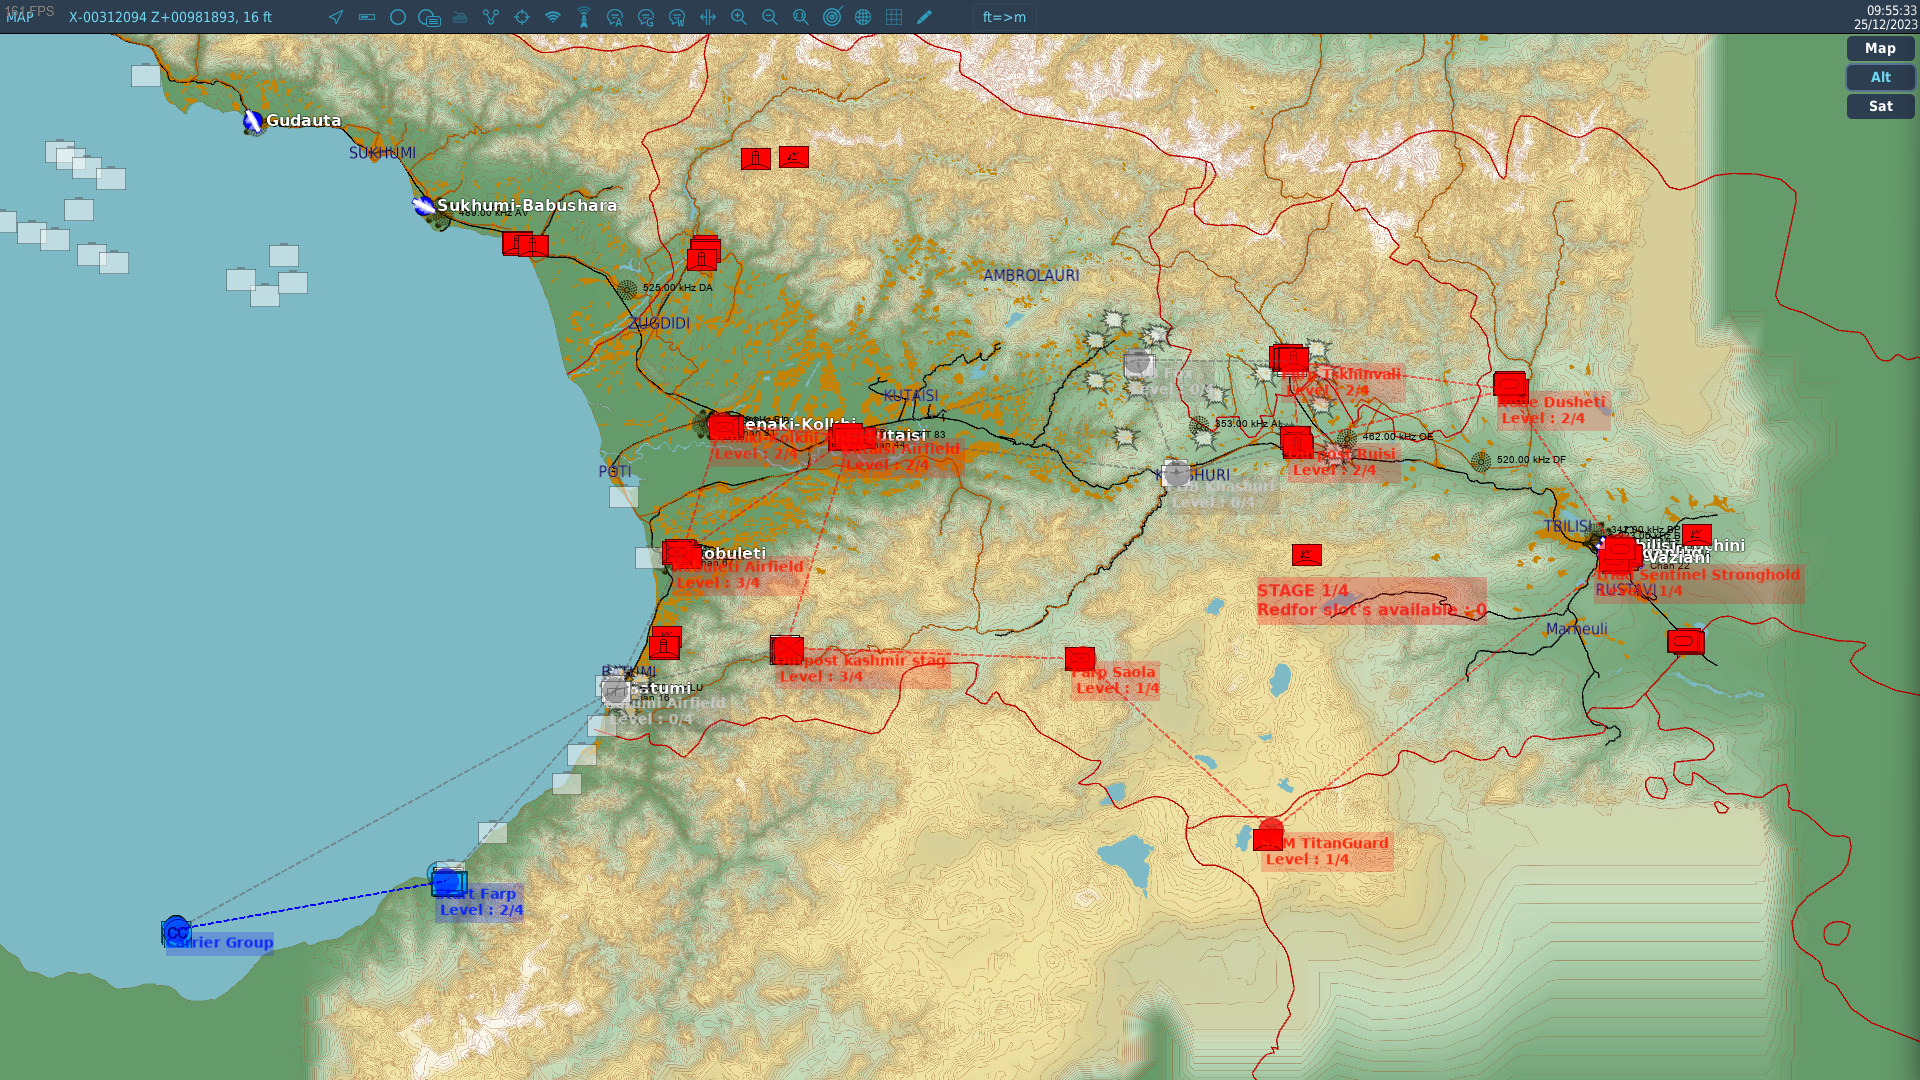Screen dimensions: 1920x1080
Task: Click the Carrier Group blue unit marker
Action: [x=176, y=931]
